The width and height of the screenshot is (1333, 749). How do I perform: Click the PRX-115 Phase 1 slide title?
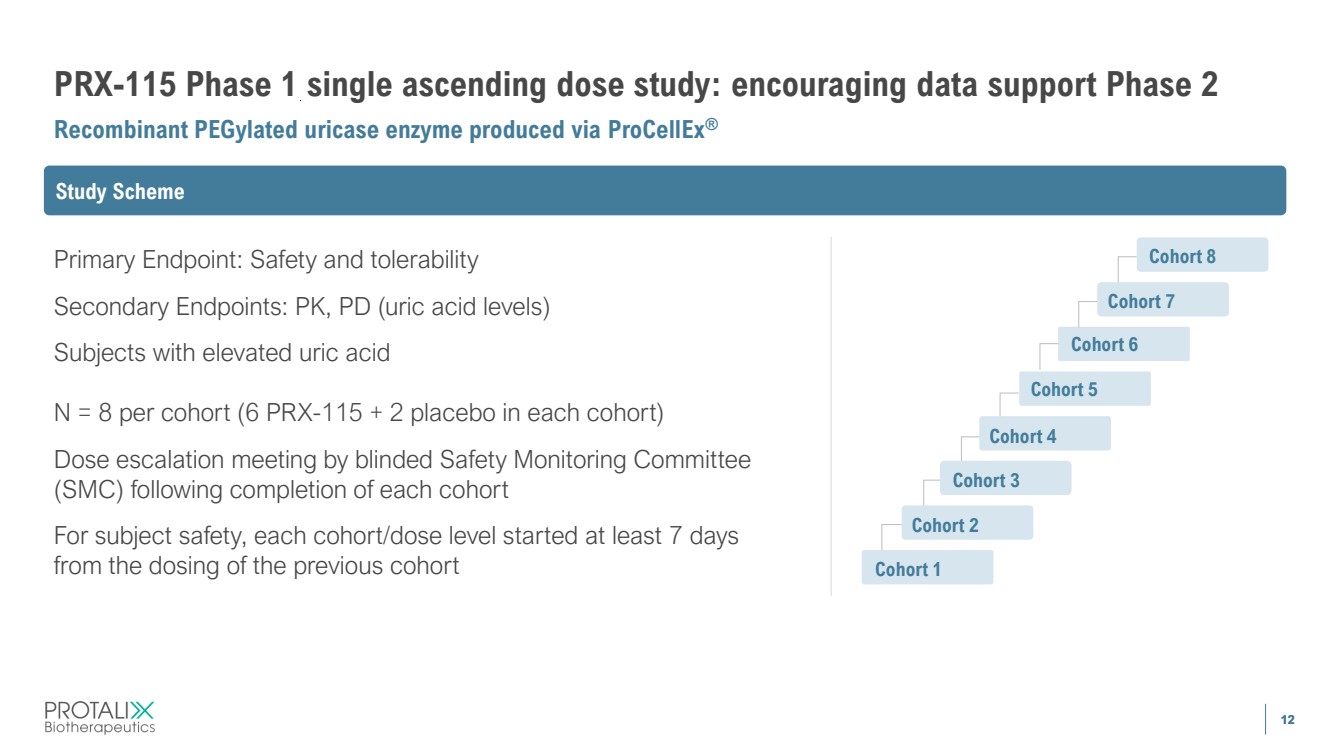coord(635,86)
